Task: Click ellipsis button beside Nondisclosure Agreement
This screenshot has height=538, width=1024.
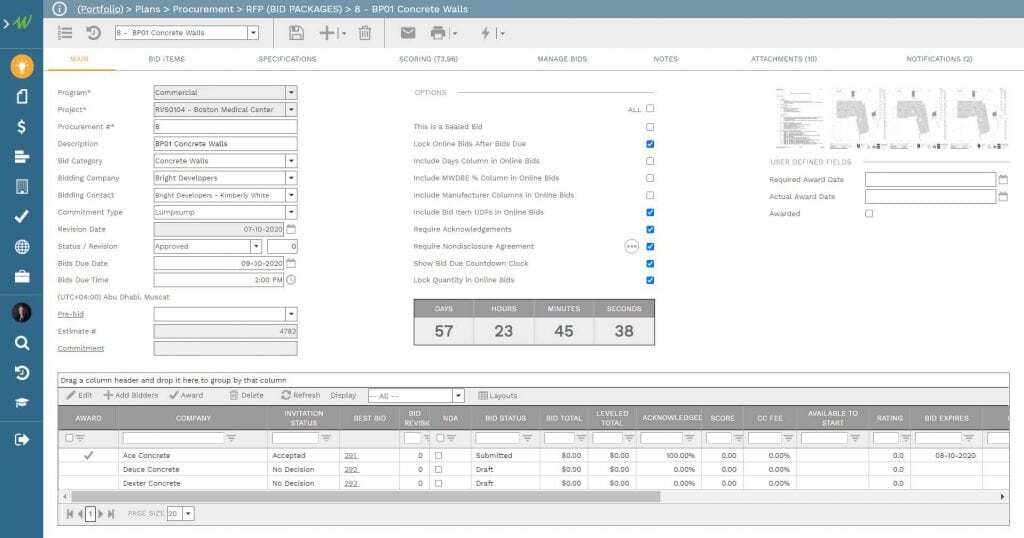Action: tap(632, 246)
